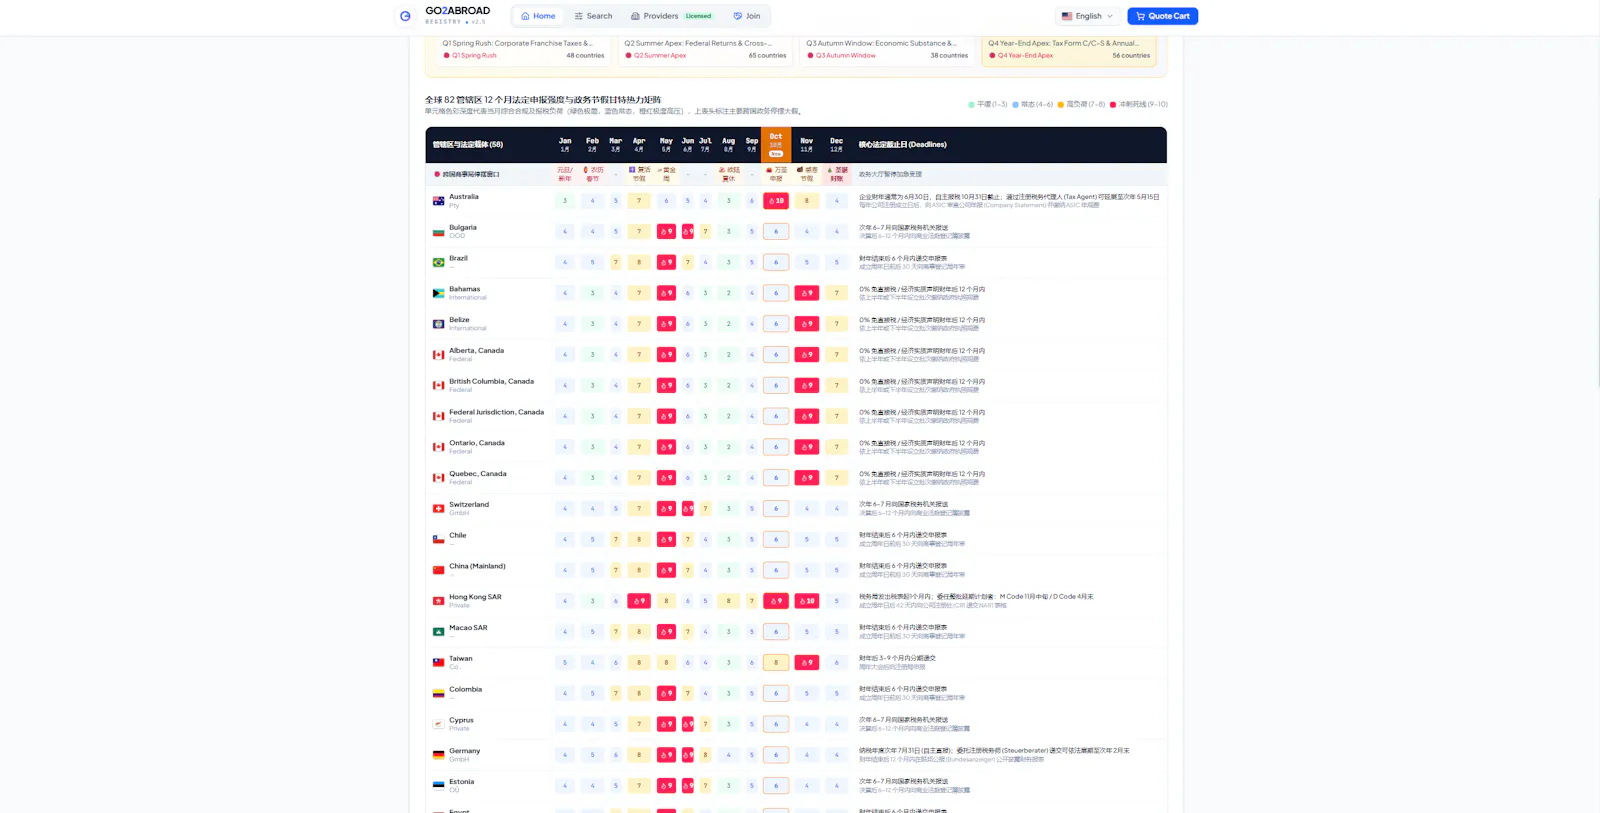
Task: Select the Q1 Spring Rush card
Action: click(523, 49)
